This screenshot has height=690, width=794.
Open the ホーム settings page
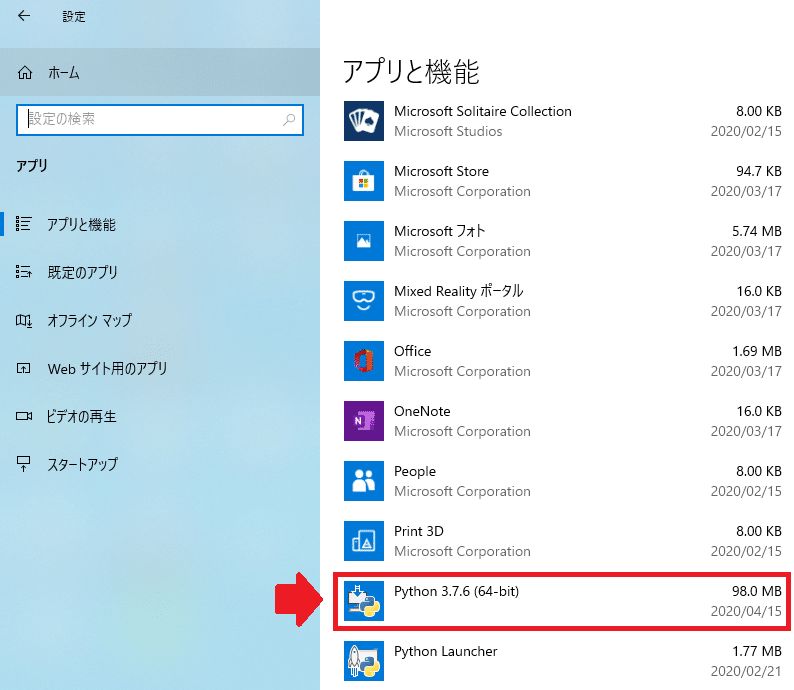pos(160,72)
